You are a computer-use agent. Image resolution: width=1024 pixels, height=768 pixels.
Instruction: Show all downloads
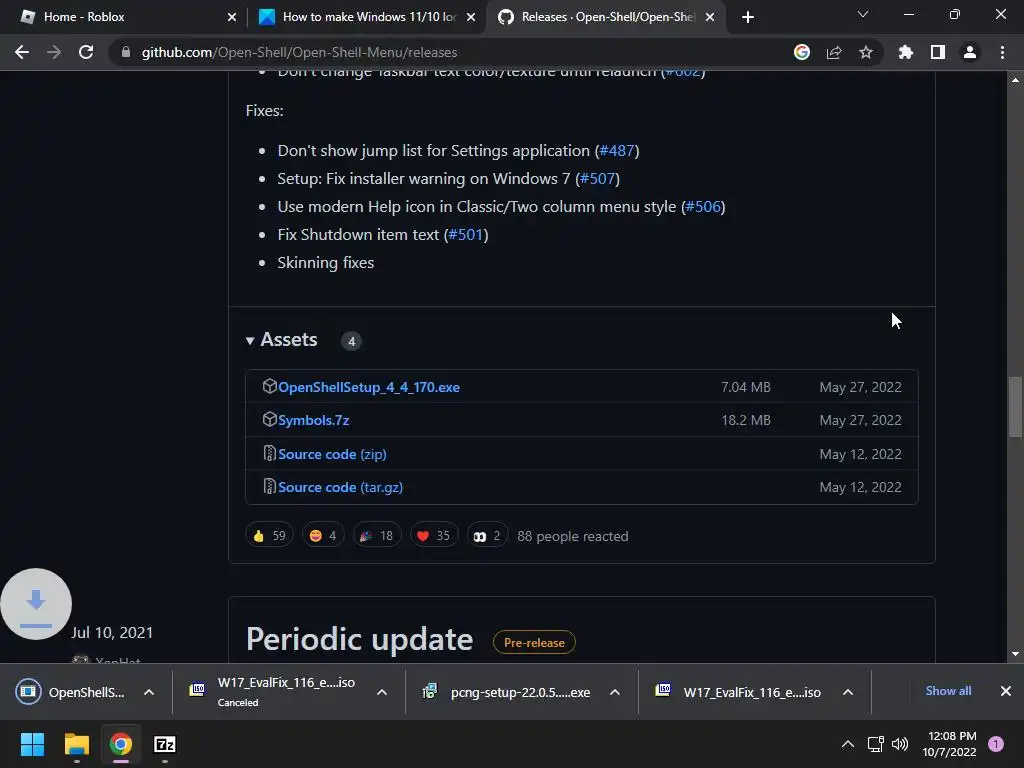click(948, 691)
